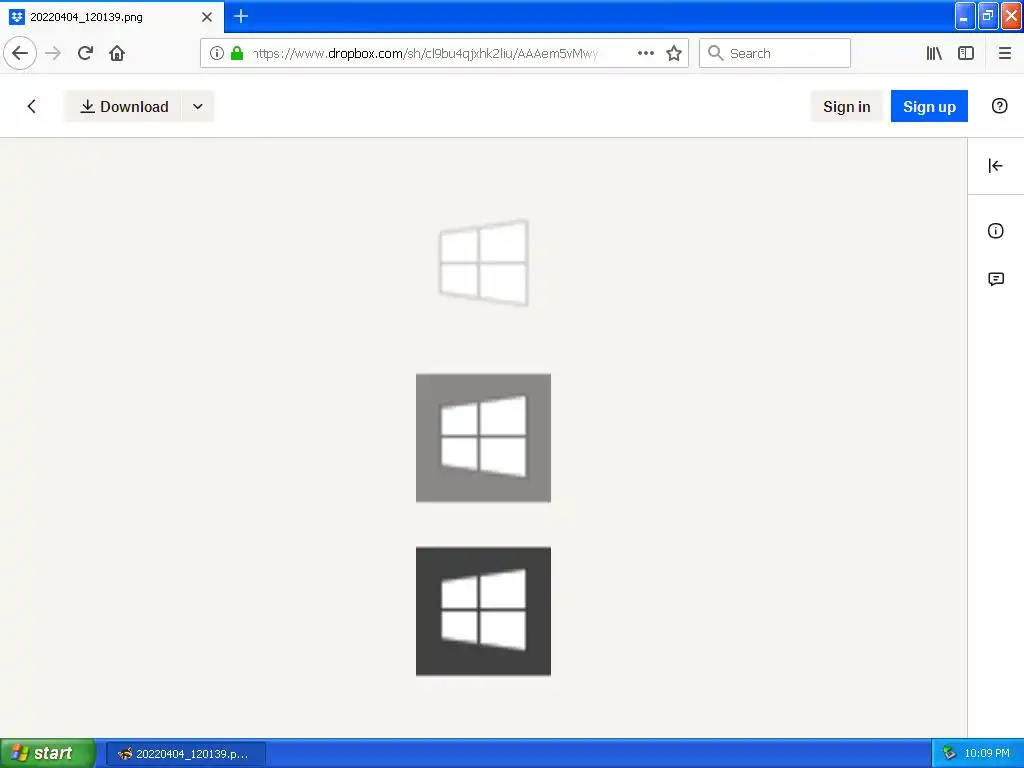
Task: Close the 20220404_120139.png tab
Action: coord(207,17)
